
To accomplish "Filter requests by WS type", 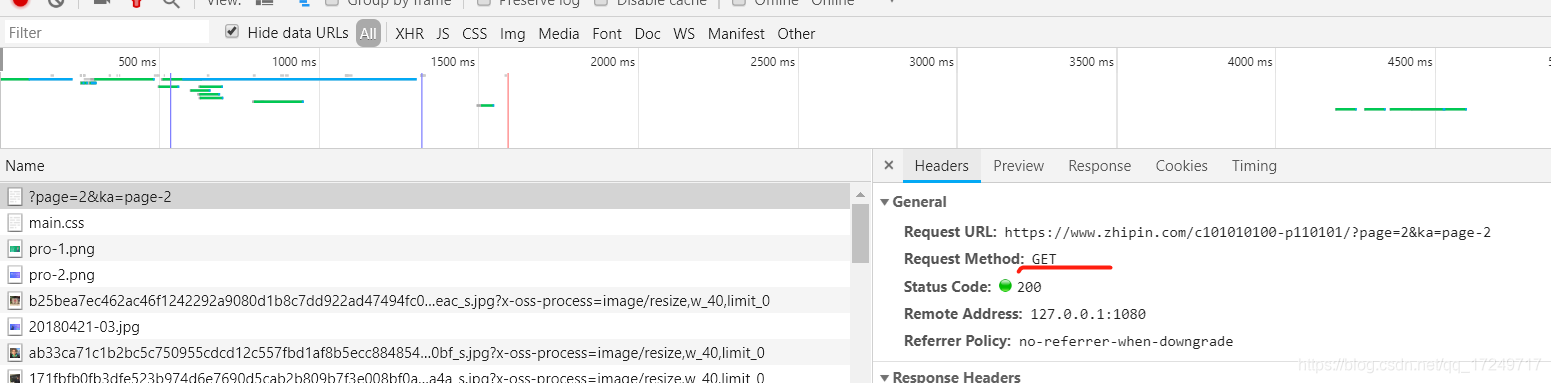I will click(684, 33).
